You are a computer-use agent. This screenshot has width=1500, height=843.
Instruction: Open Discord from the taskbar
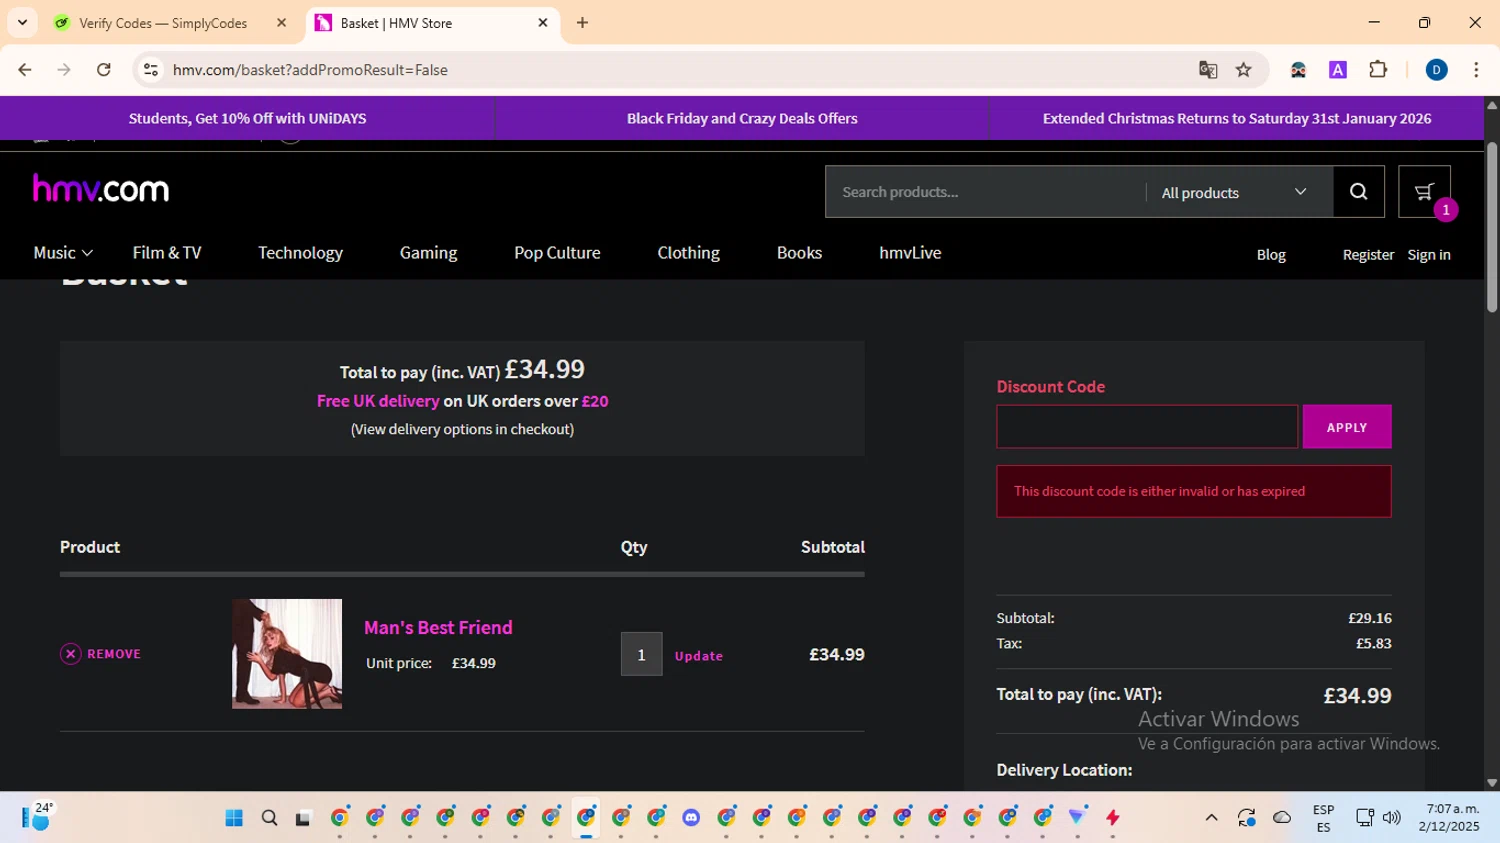691,818
